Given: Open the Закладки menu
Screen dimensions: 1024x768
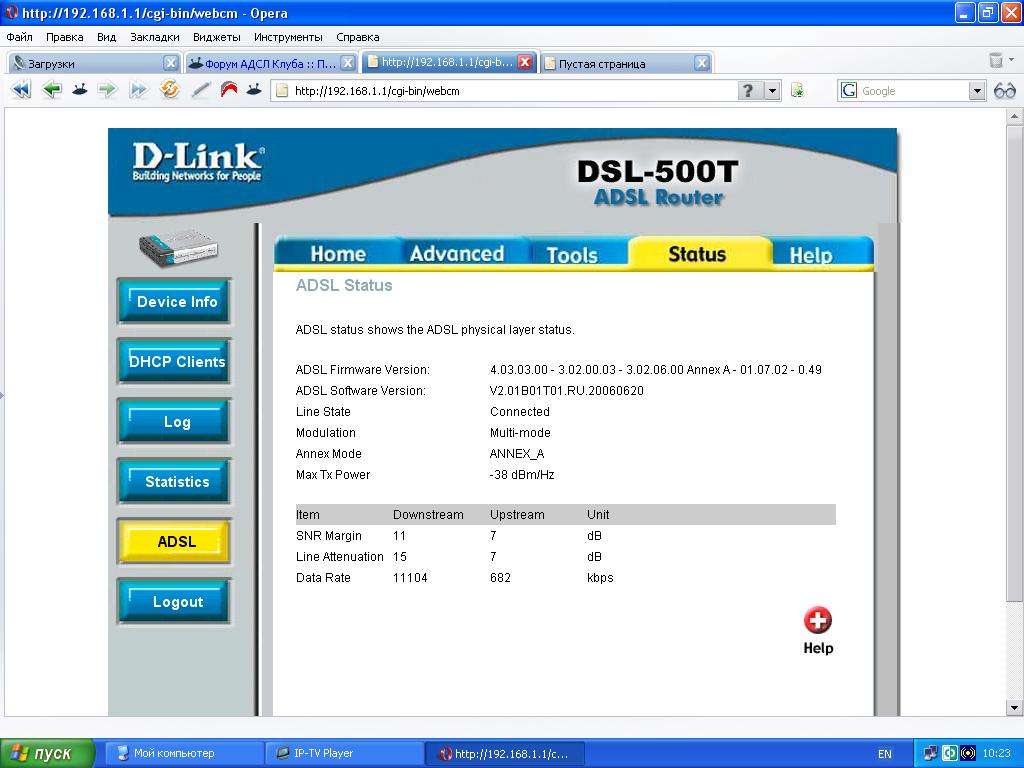Looking at the screenshot, I should point(155,37).
